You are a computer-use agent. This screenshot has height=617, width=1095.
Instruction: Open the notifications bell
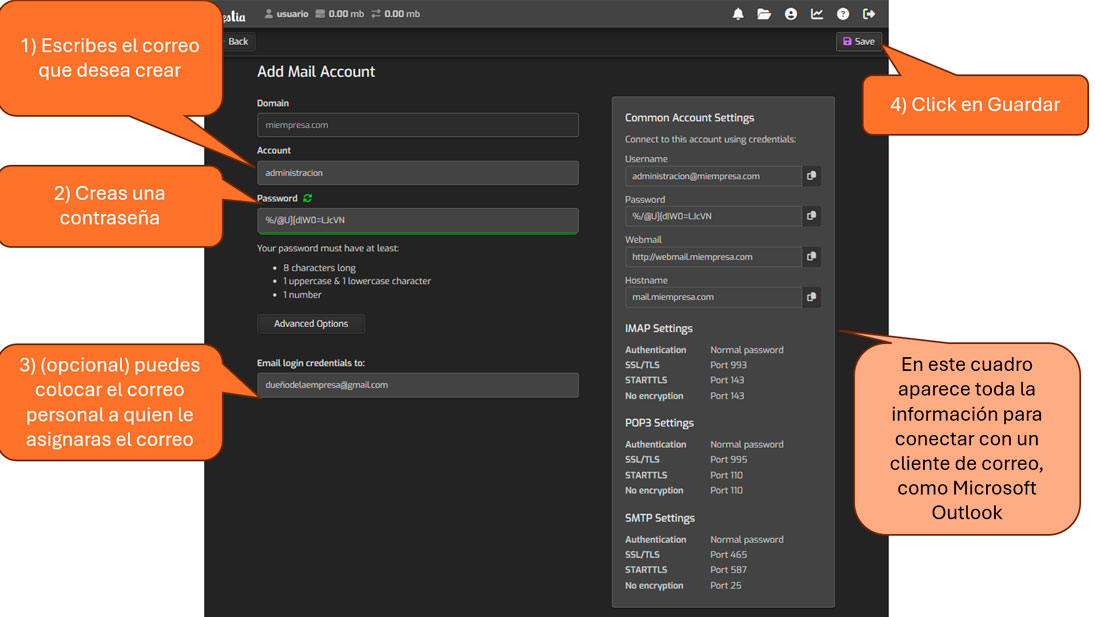[737, 14]
